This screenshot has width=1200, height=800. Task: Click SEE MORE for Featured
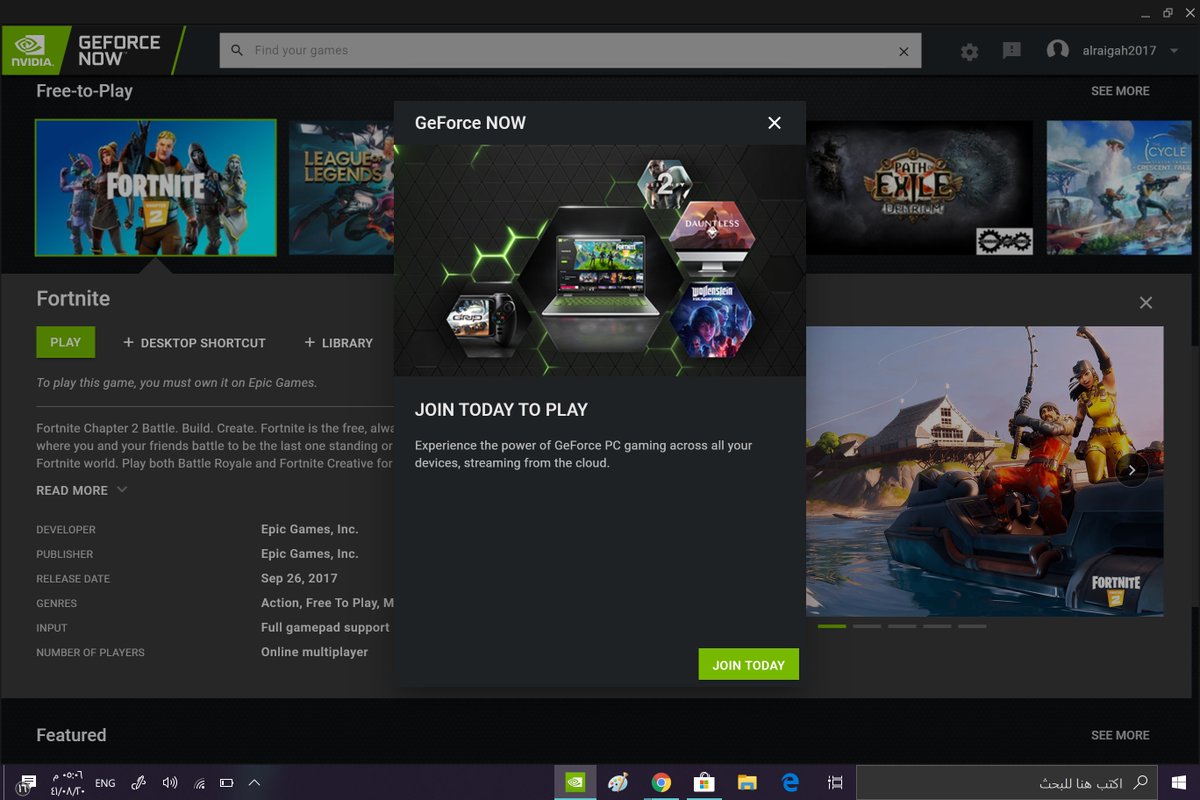pos(1120,735)
